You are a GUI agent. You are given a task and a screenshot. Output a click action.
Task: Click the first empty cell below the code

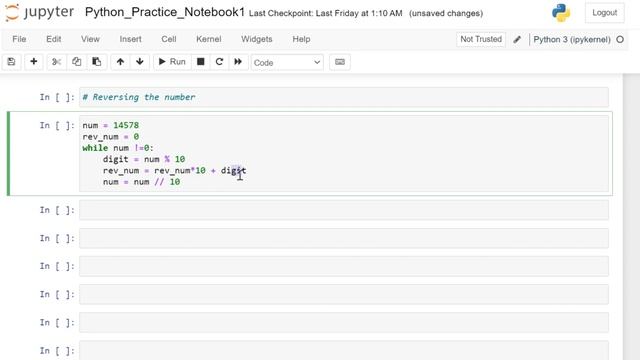pos(344,210)
